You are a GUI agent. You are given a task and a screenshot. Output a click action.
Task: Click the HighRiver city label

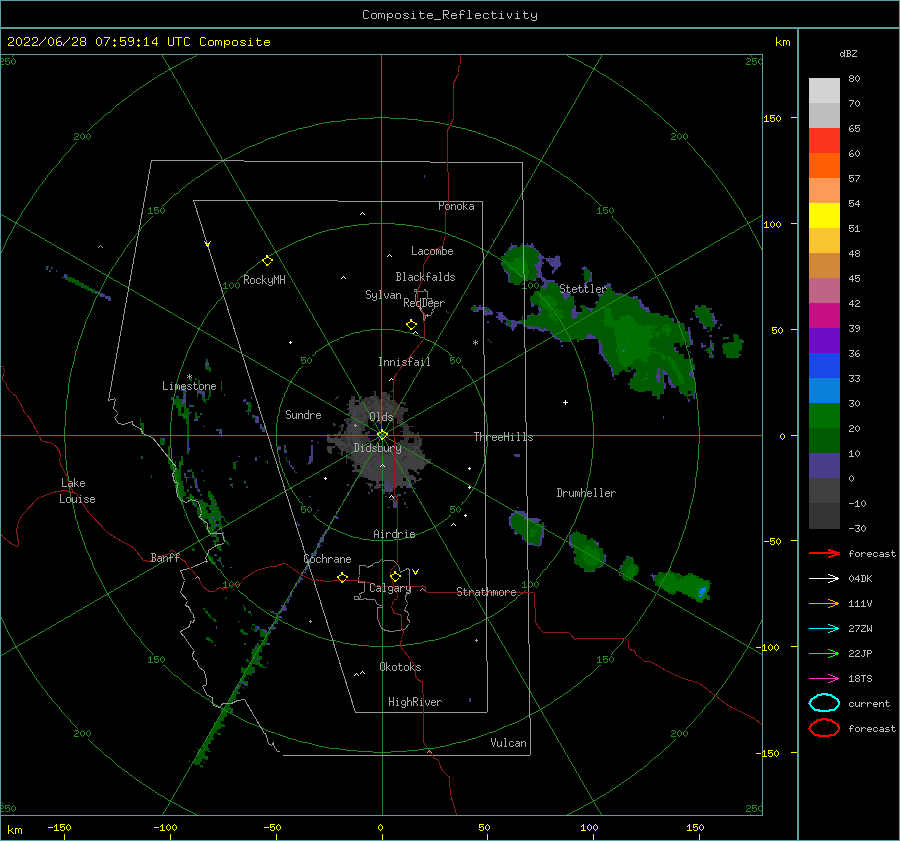(415, 702)
